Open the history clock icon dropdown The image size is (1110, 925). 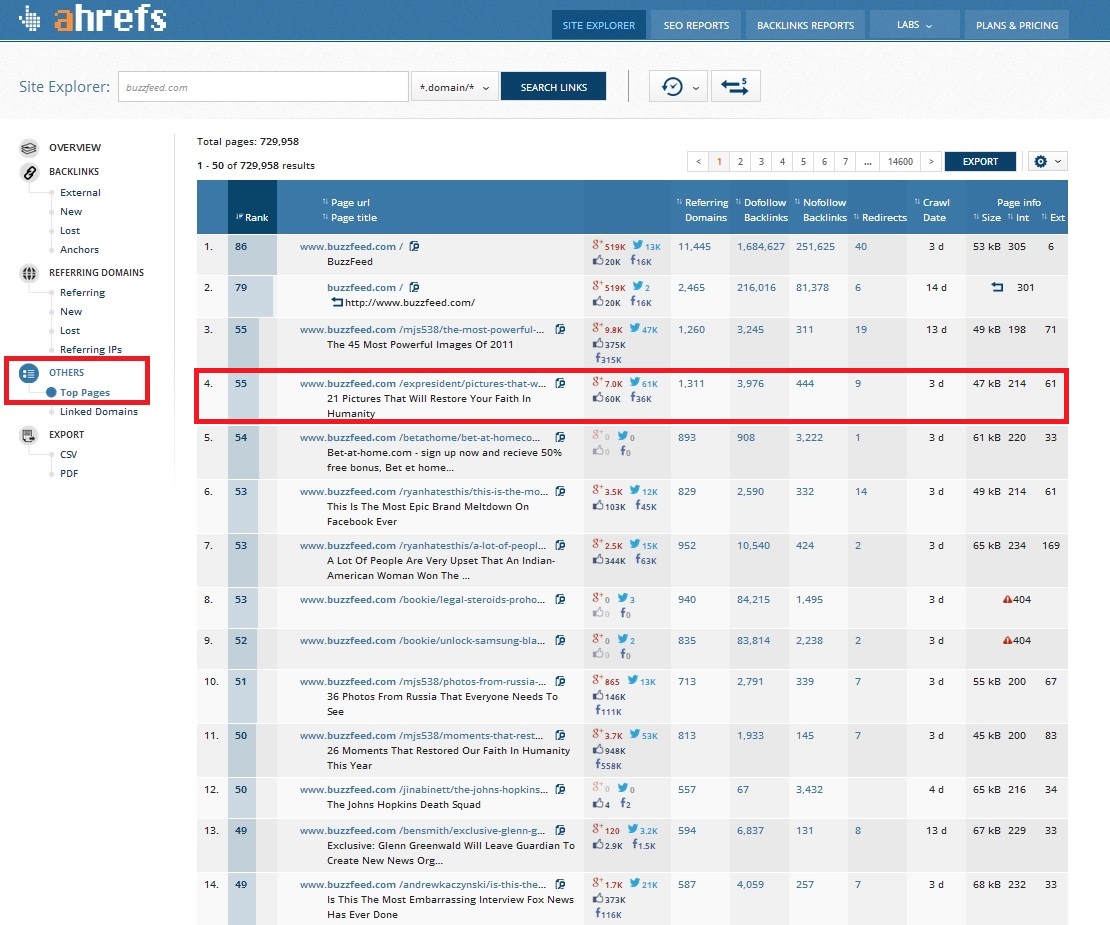click(x=678, y=86)
